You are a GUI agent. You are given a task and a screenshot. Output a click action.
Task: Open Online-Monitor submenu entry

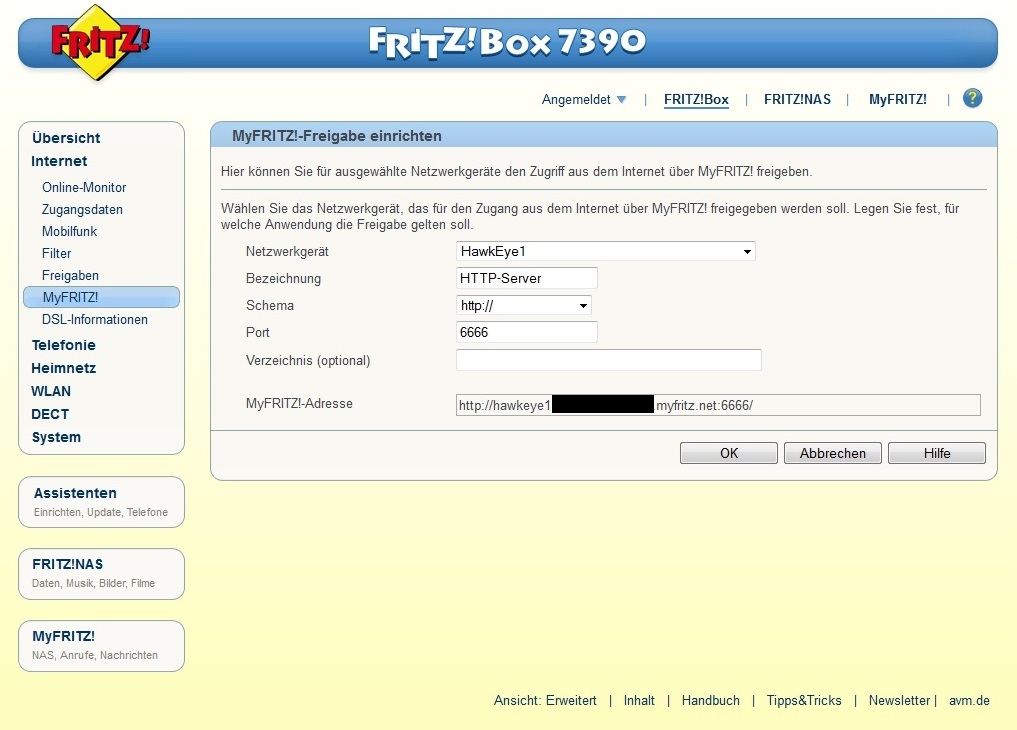84,187
